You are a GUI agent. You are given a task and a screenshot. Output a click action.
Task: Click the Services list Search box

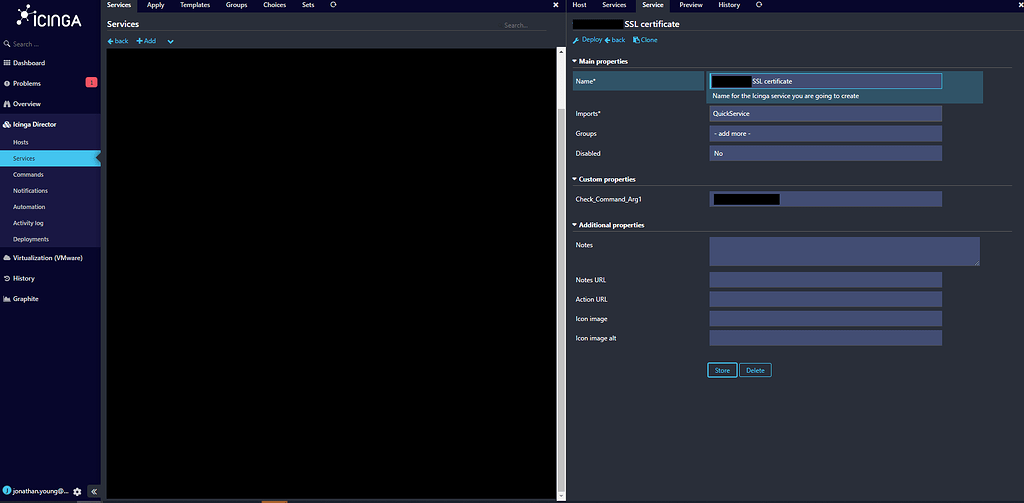[524, 25]
